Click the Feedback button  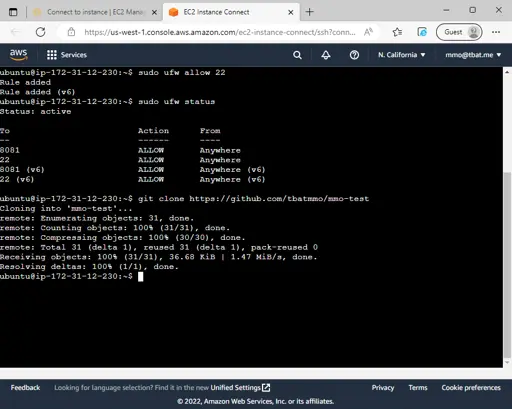[x=25, y=388]
